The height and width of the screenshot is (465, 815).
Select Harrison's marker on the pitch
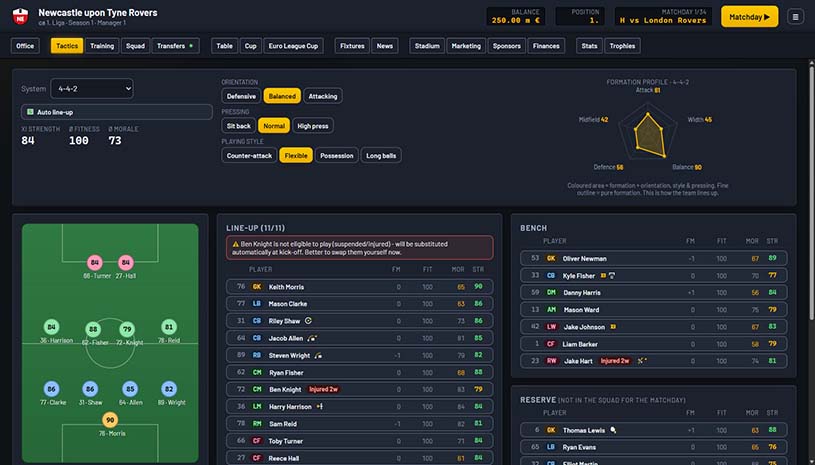click(x=51, y=327)
